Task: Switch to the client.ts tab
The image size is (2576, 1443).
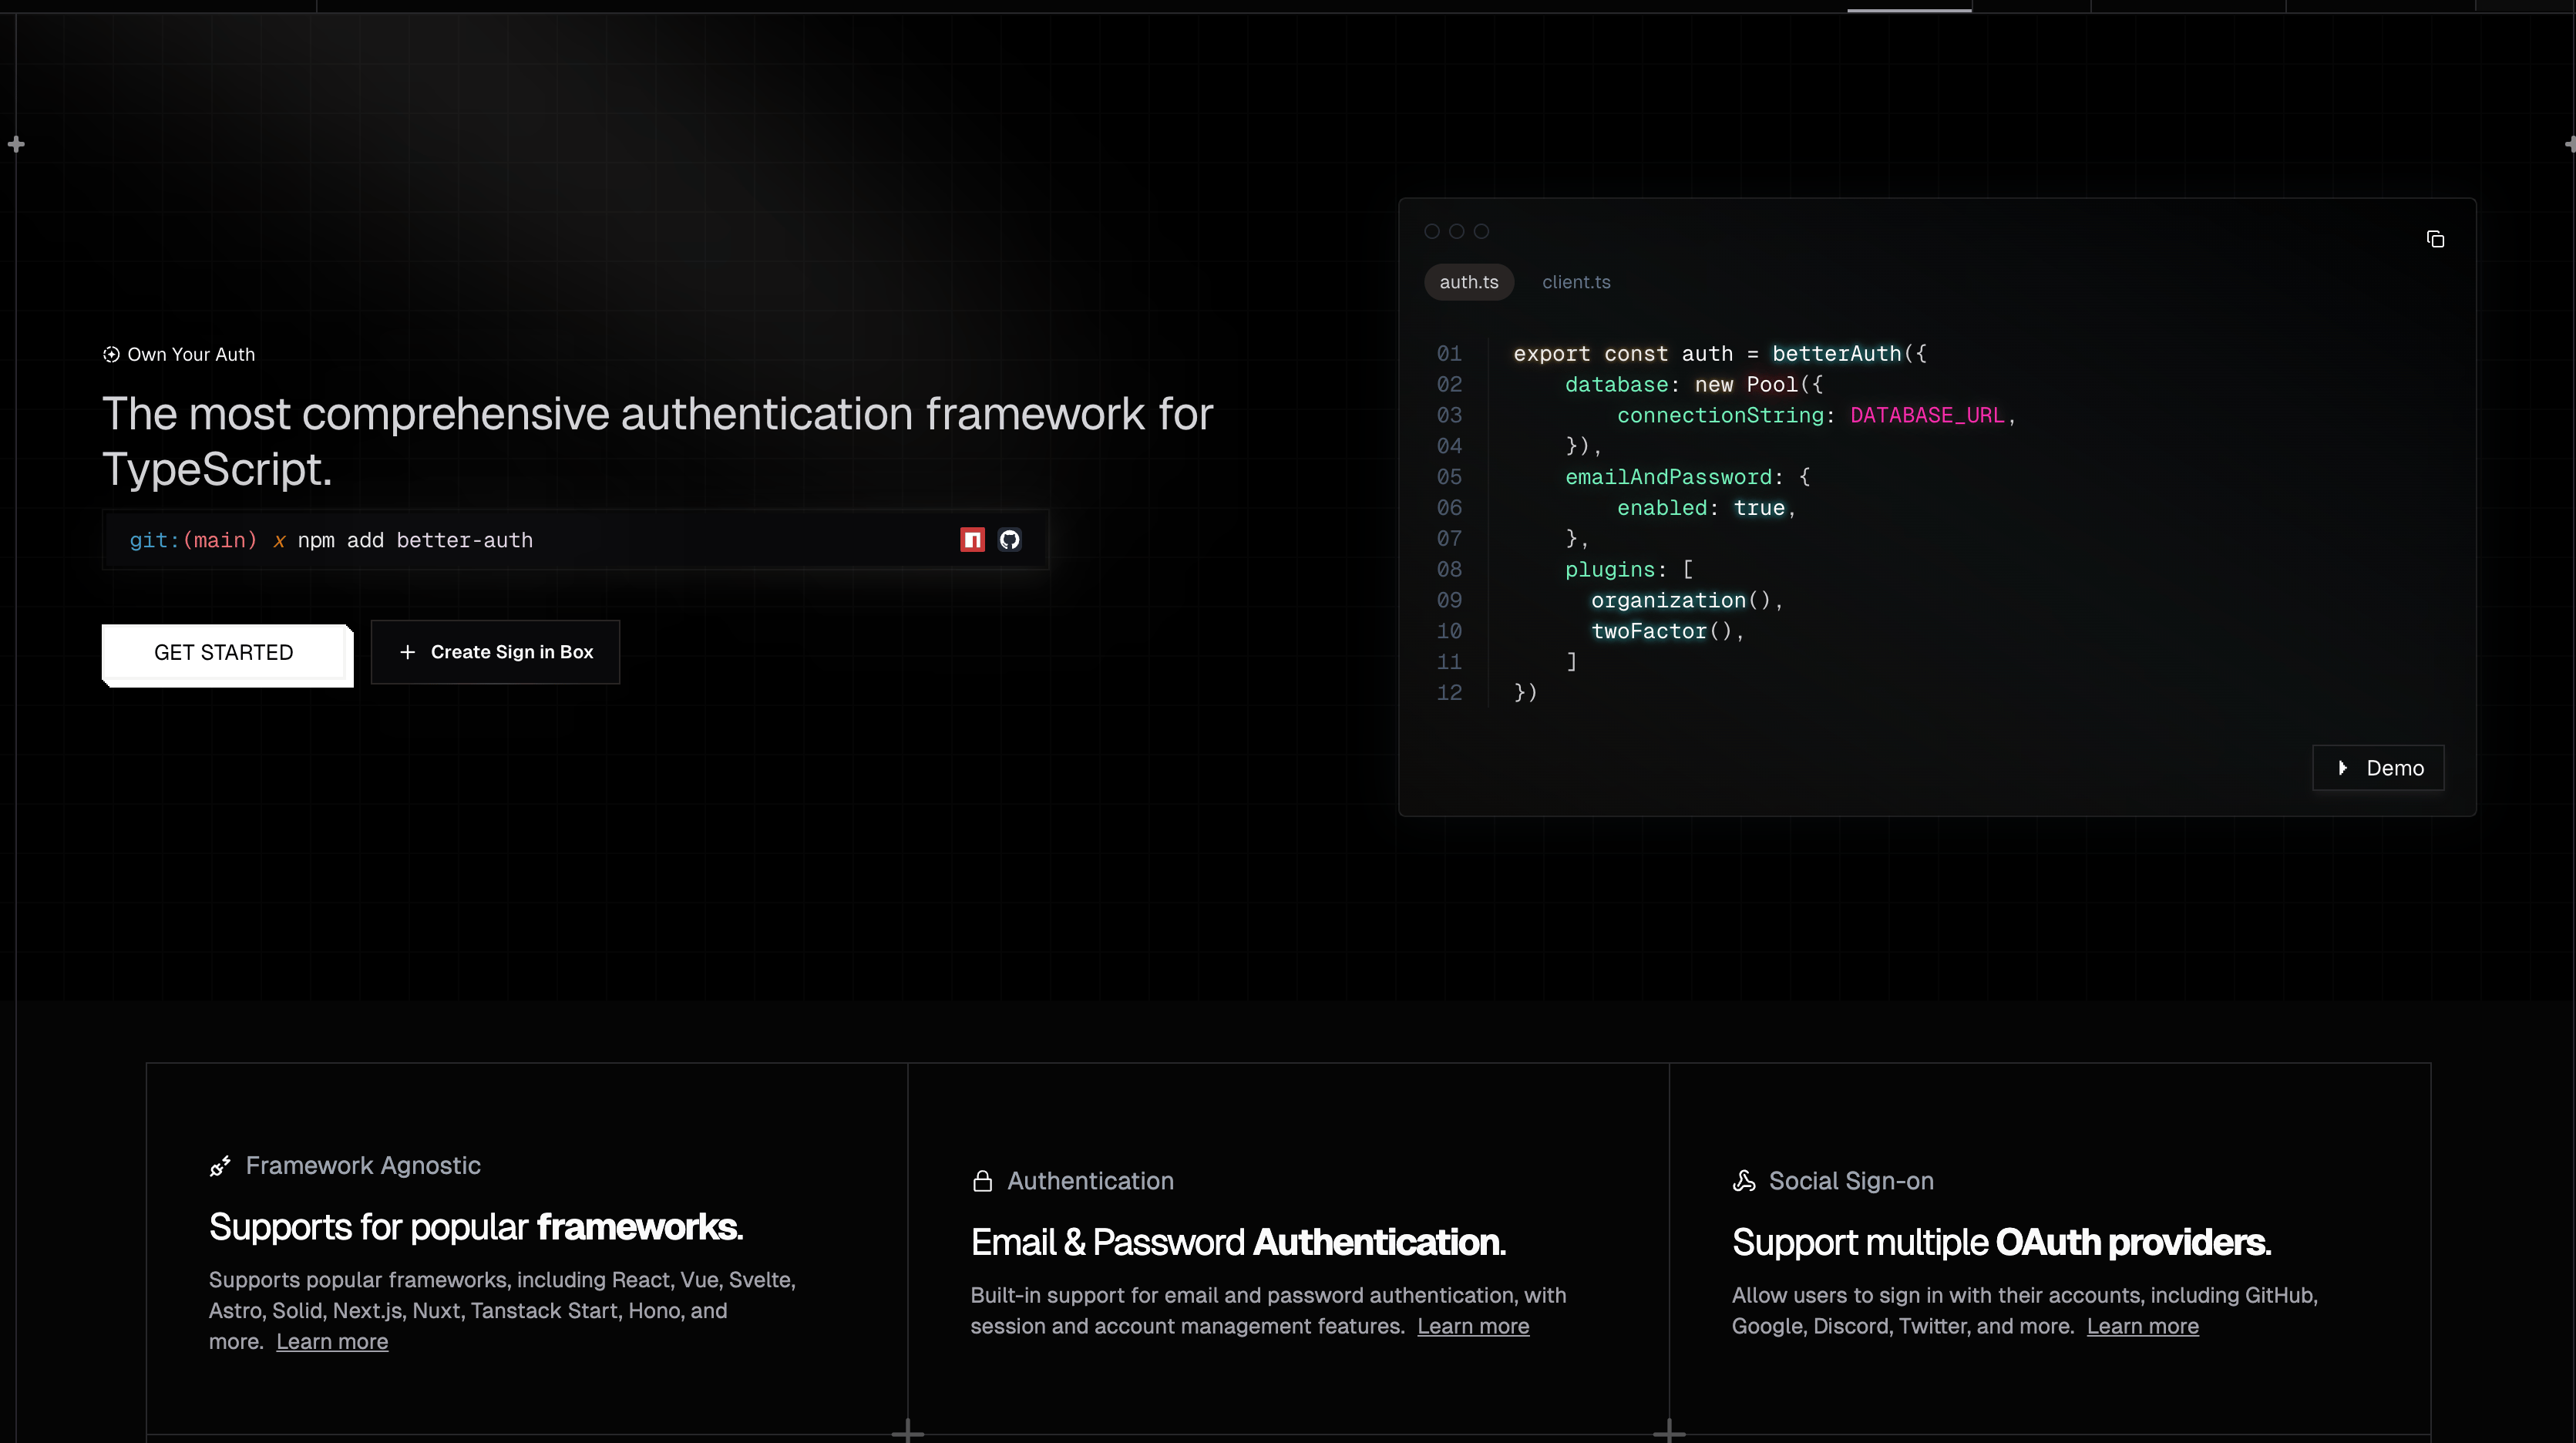Action: pyautogui.click(x=1576, y=282)
